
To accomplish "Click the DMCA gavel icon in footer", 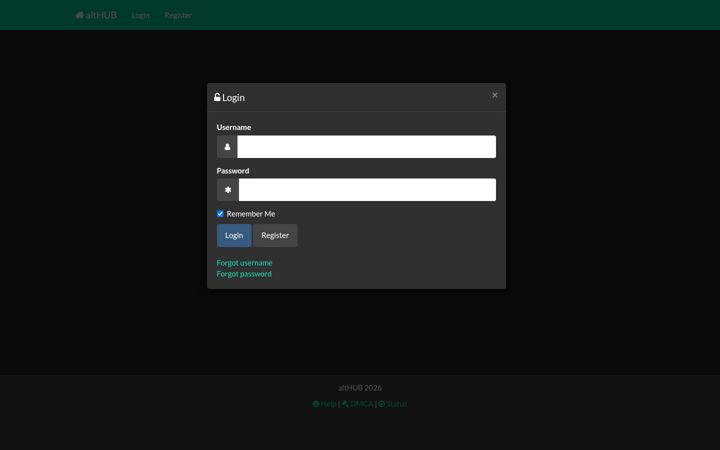I will 345,404.
